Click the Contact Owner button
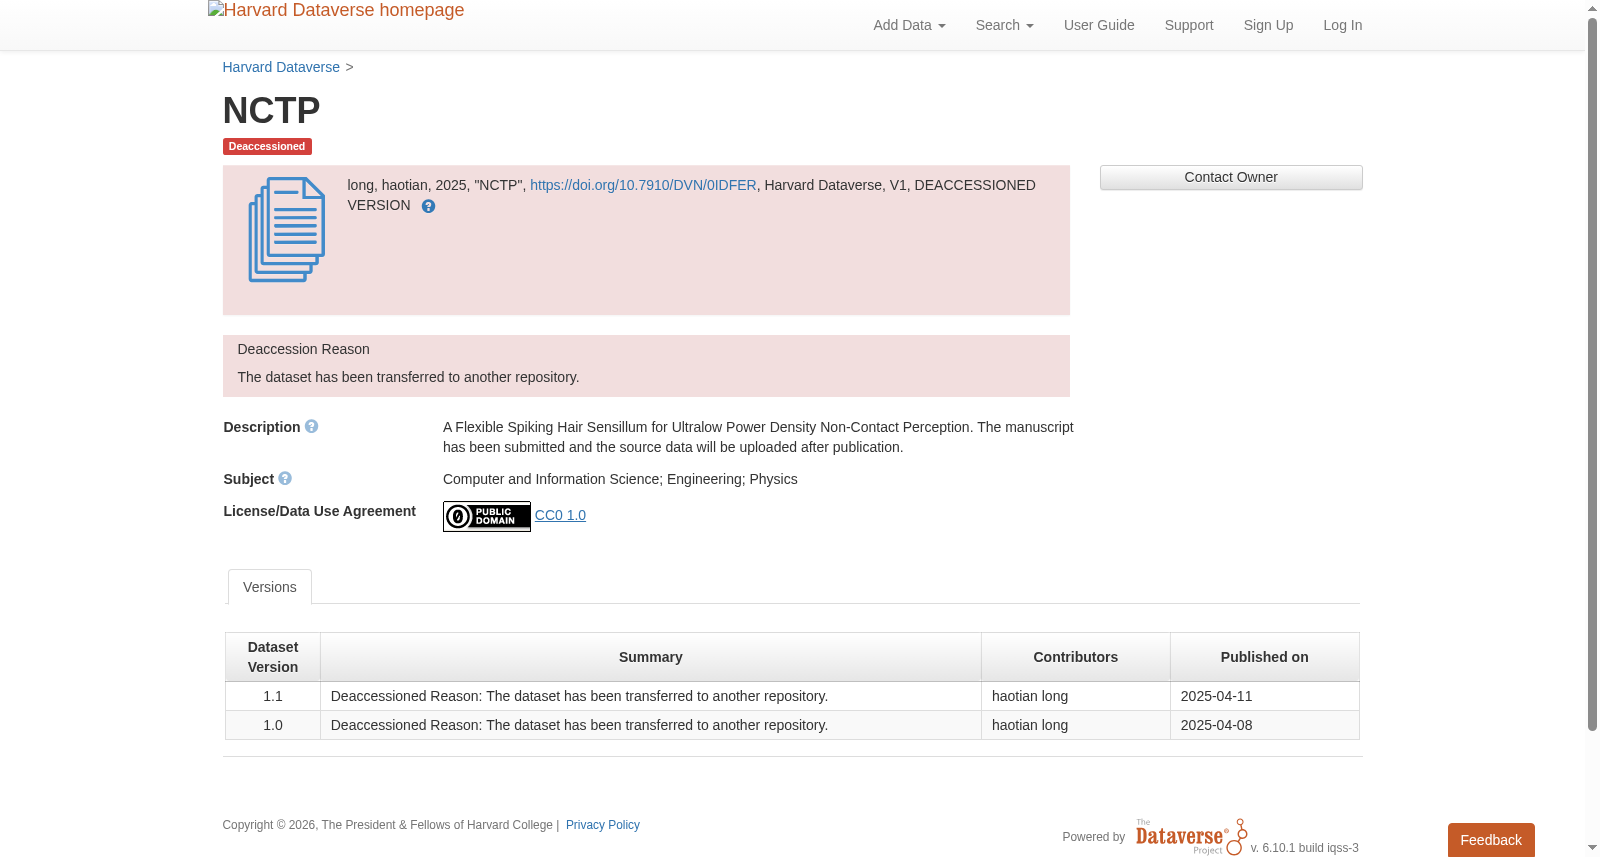The height and width of the screenshot is (857, 1600). (1231, 177)
